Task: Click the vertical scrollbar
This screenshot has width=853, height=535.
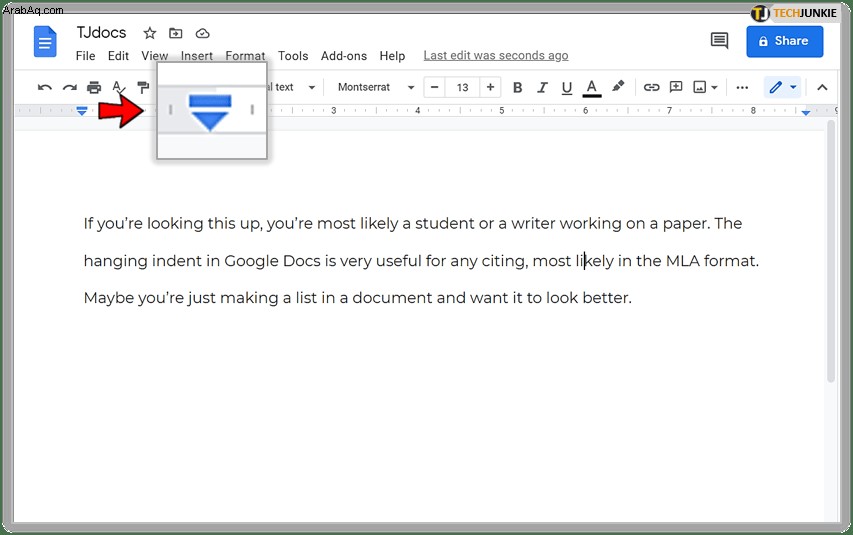Action: tap(830, 250)
